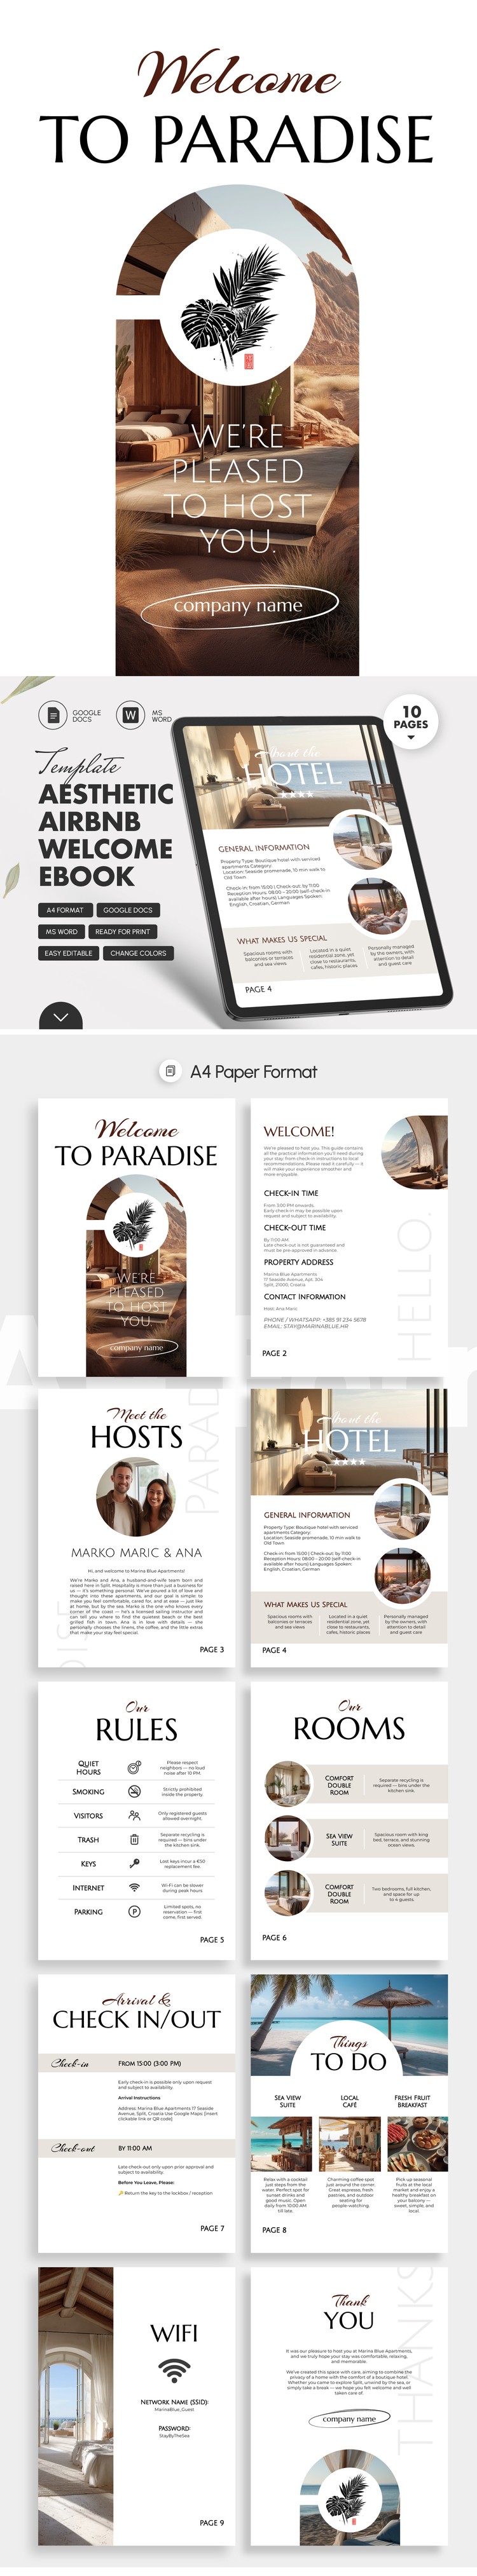The width and height of the screenshot is (477, 2576).
Task: Click the 'PAGE 9' label
Action: tap(212, 2523)
